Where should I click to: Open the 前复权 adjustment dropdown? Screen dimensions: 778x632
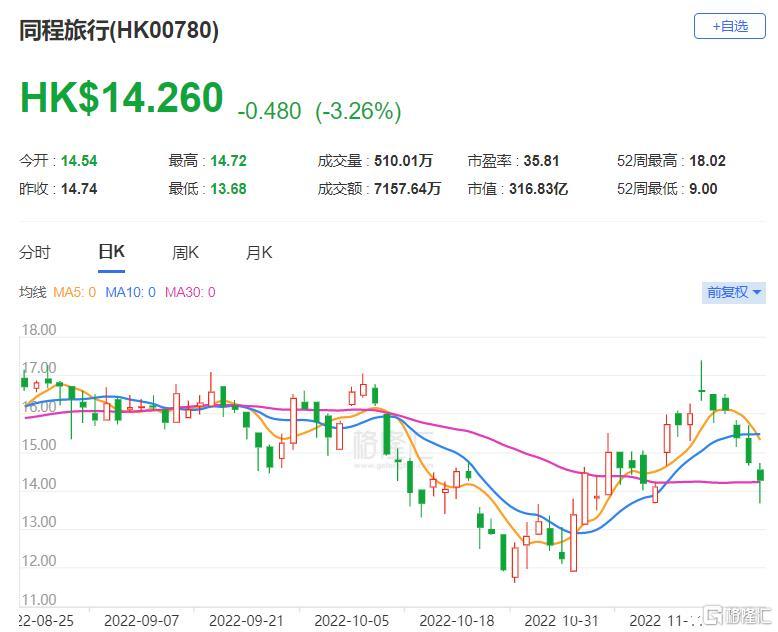point(733,292)
